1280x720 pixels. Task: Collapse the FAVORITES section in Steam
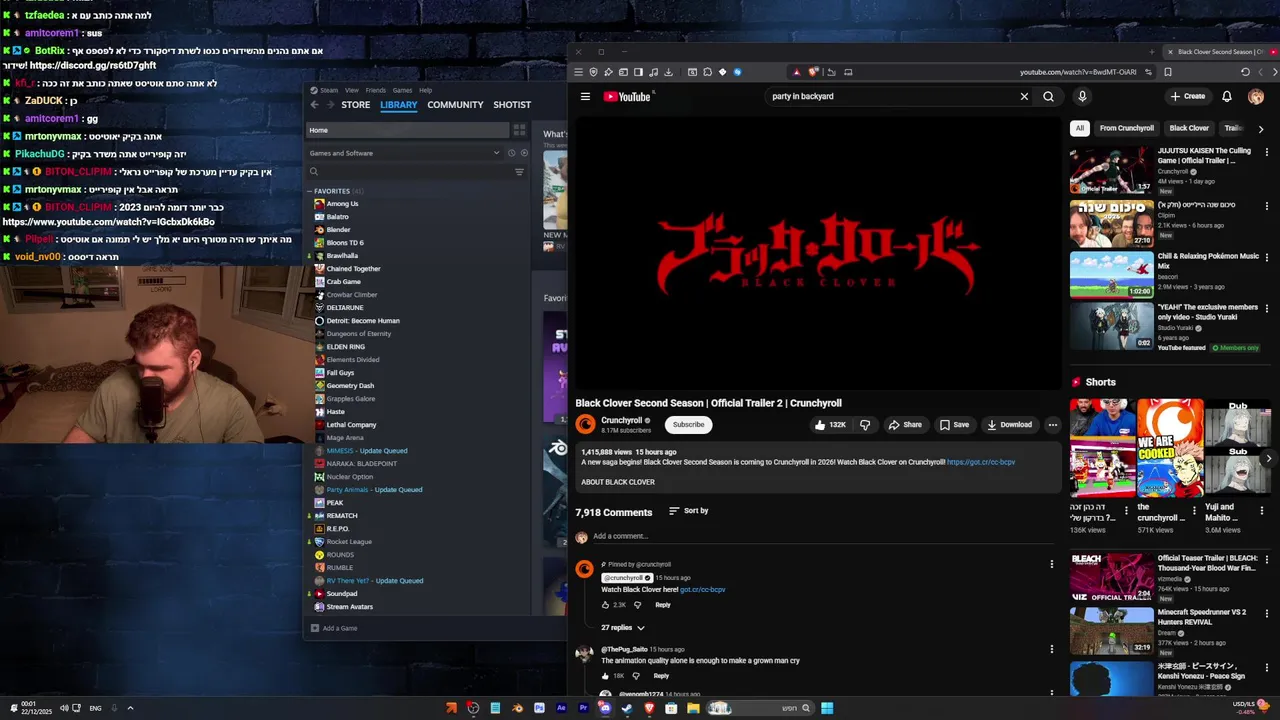pyautogui.click(x=310, y=191)
